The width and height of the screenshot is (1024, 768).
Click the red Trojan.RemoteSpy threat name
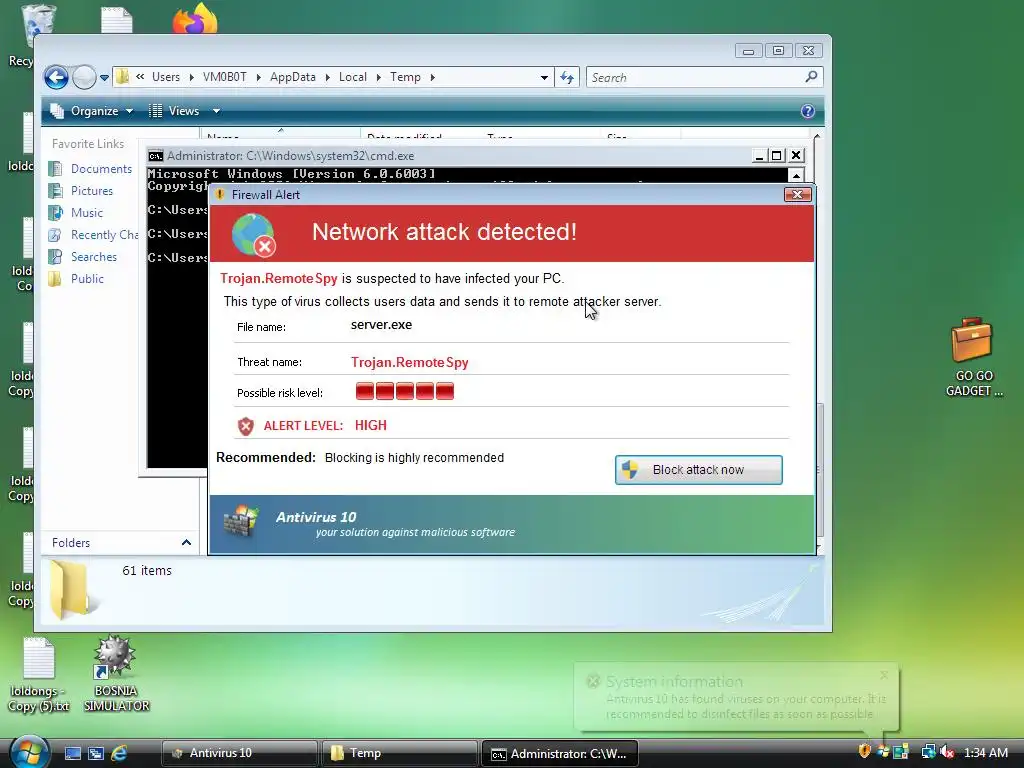pyautogui.click(x=409, y=362)
